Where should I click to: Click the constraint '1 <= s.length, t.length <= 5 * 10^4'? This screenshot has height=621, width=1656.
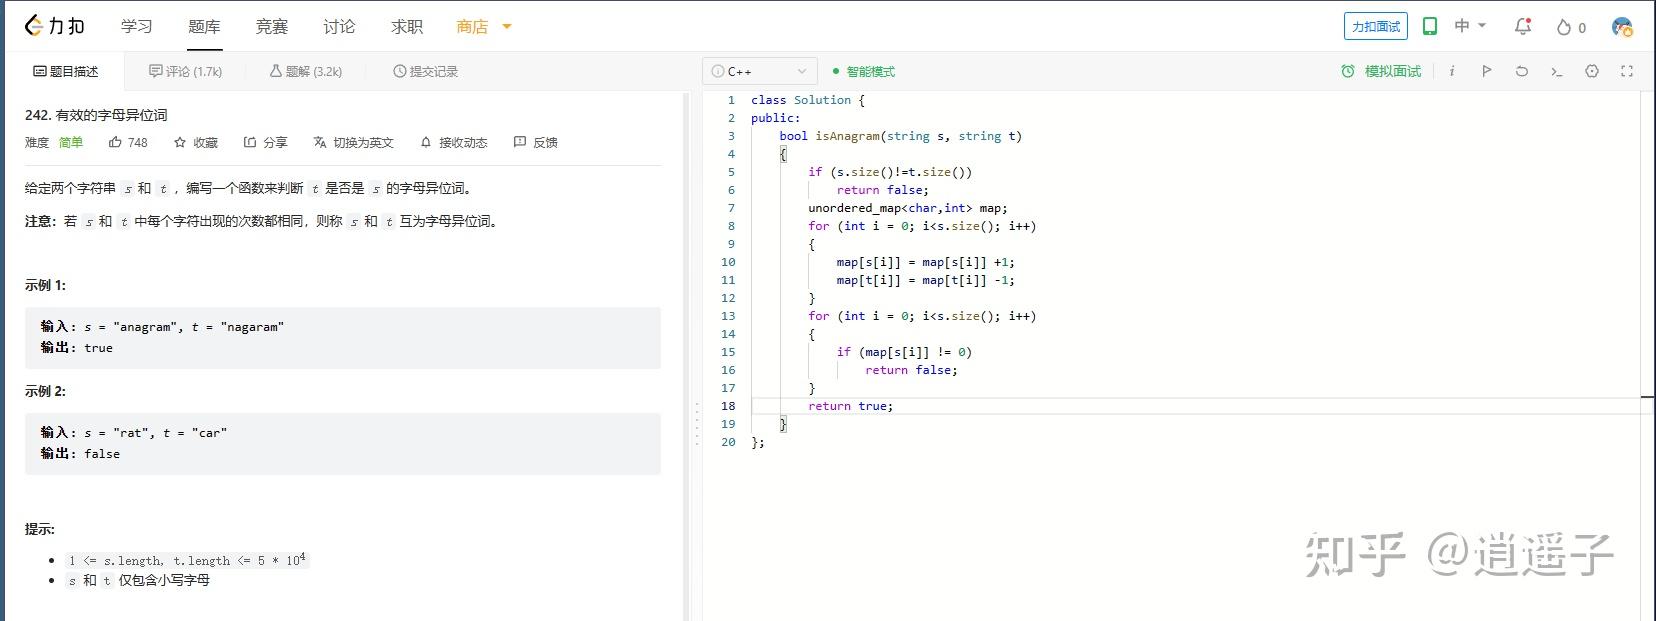[x=188, y=560]
